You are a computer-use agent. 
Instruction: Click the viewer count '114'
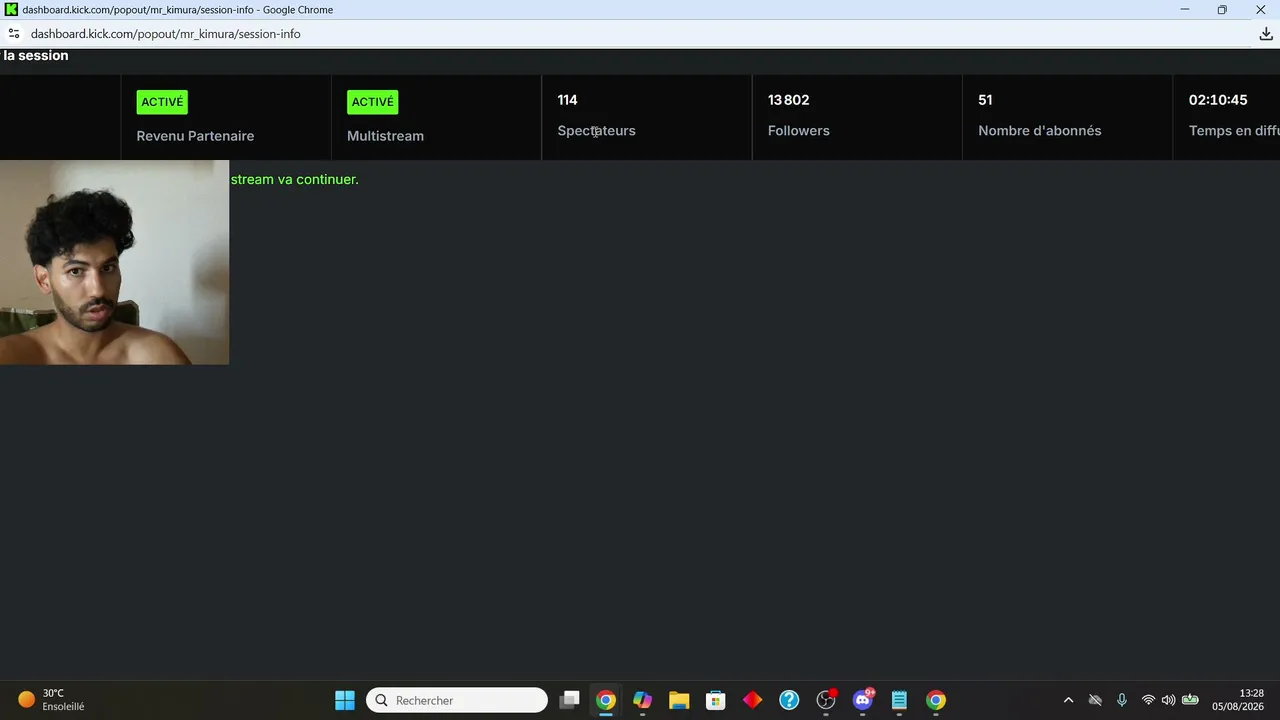[x=567, y=100]
